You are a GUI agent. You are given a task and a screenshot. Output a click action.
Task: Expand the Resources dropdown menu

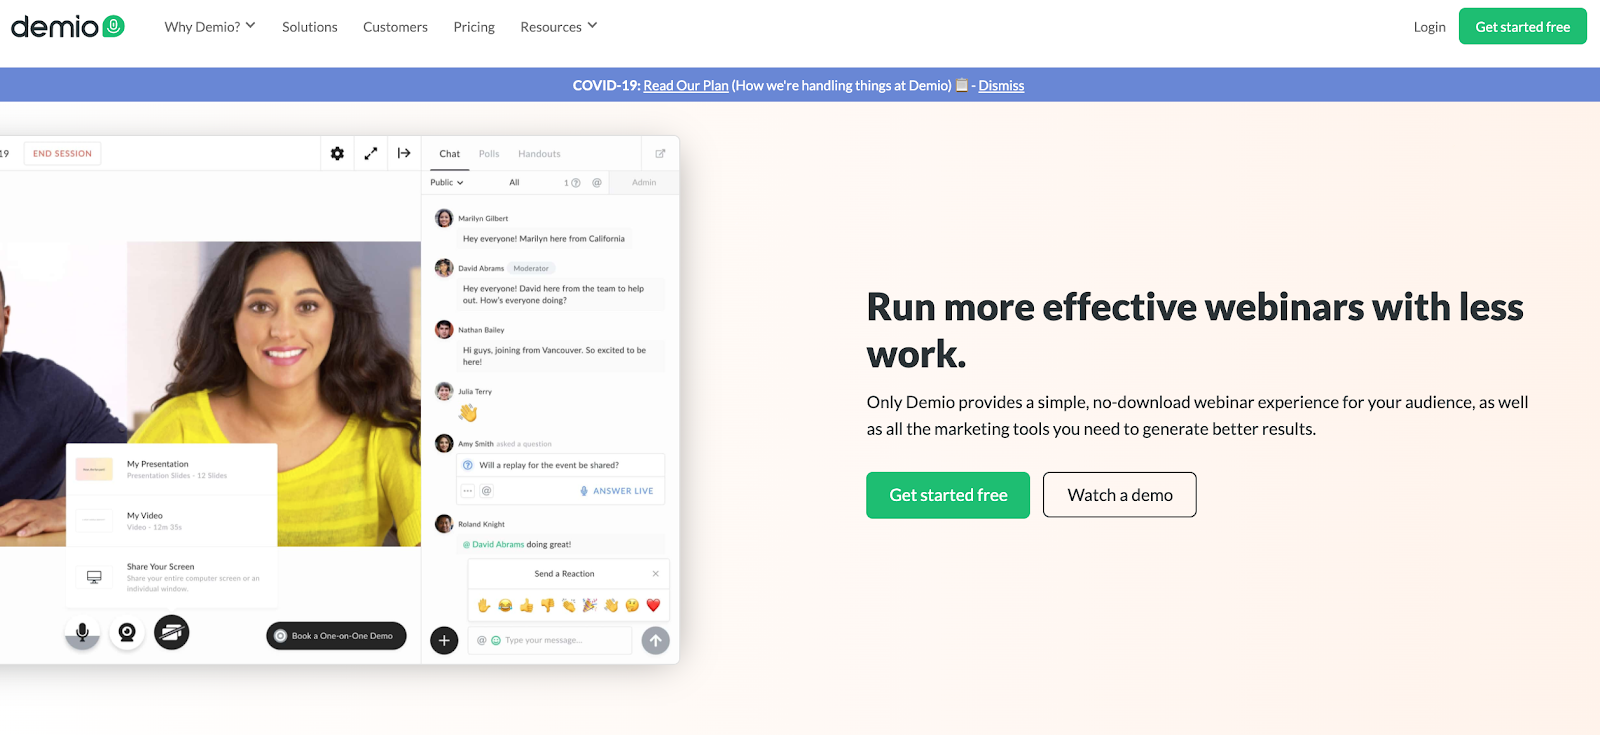(558, 27)
